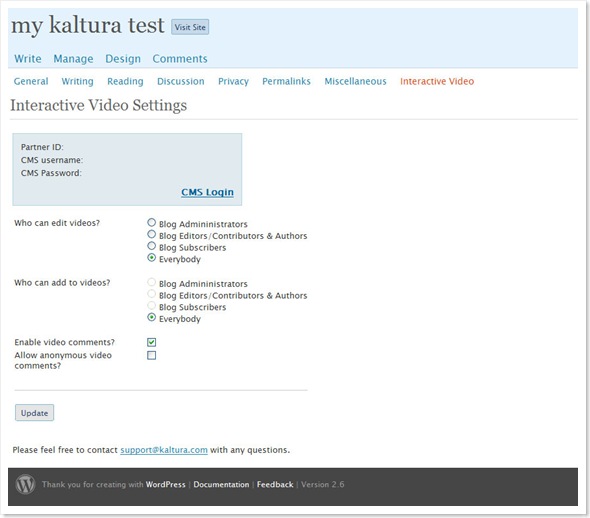This screenshot has width=590, height=518.
Task: Select Everybody for who can add to videos
Action: click(151, 317)
